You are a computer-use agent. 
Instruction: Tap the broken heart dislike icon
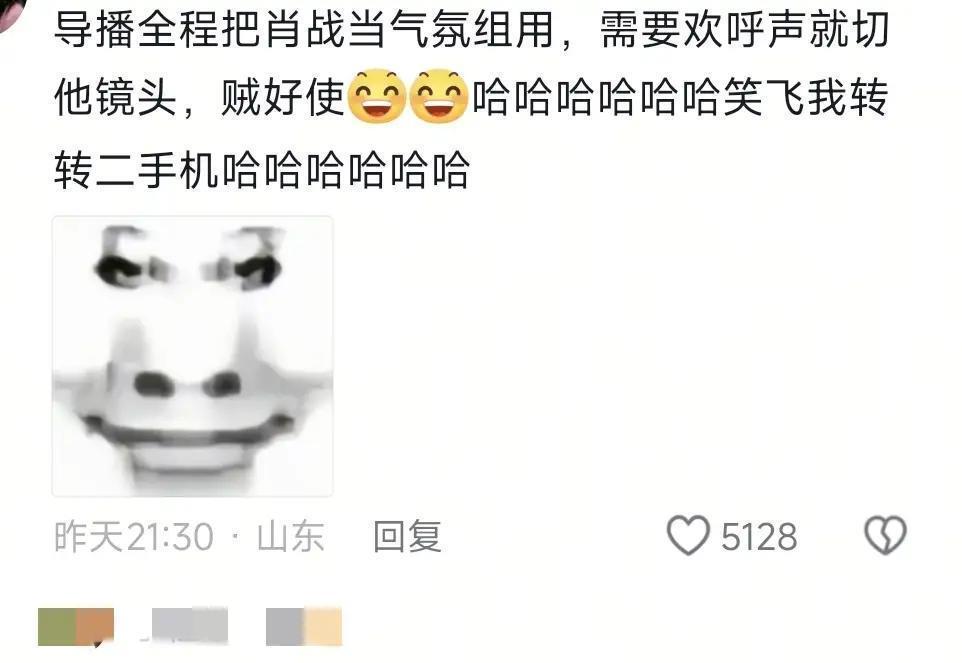coord(885,535)
